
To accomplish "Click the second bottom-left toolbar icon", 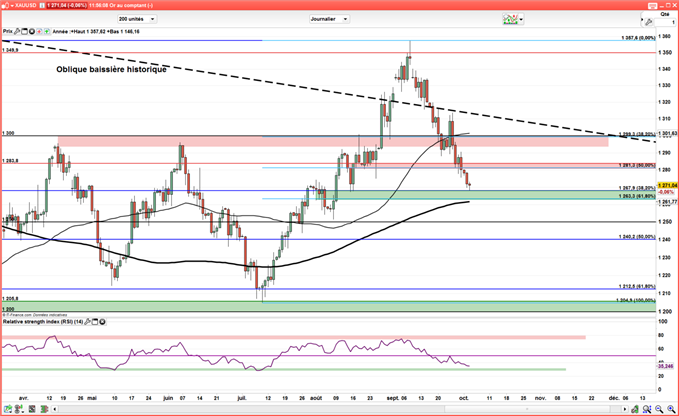I will click(x=19, y=409).
